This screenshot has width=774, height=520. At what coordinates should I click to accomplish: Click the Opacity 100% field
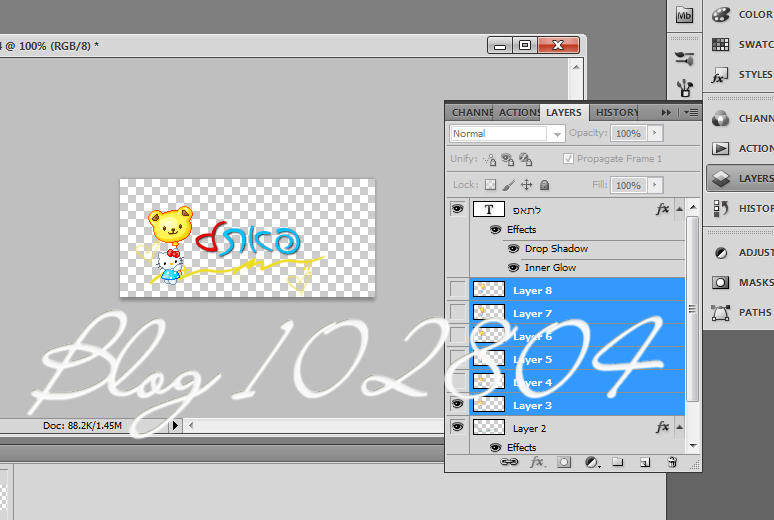tap(628, 133)
